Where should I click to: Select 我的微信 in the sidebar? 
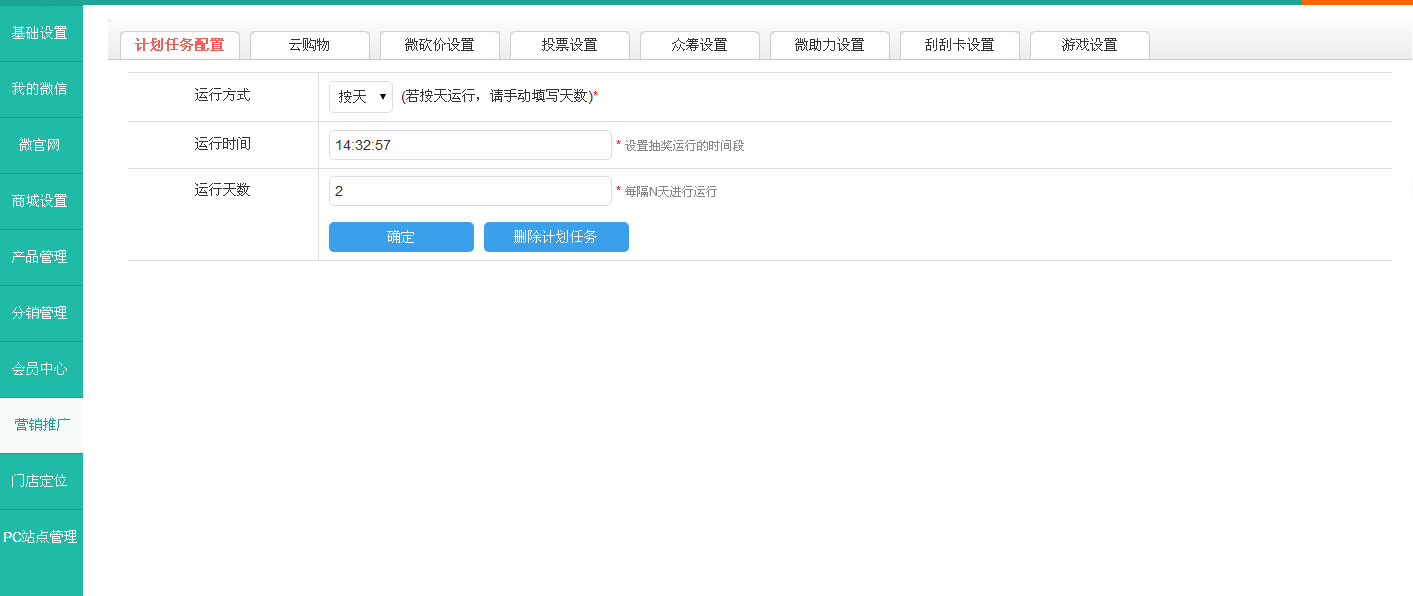click(x=40, y=89)
